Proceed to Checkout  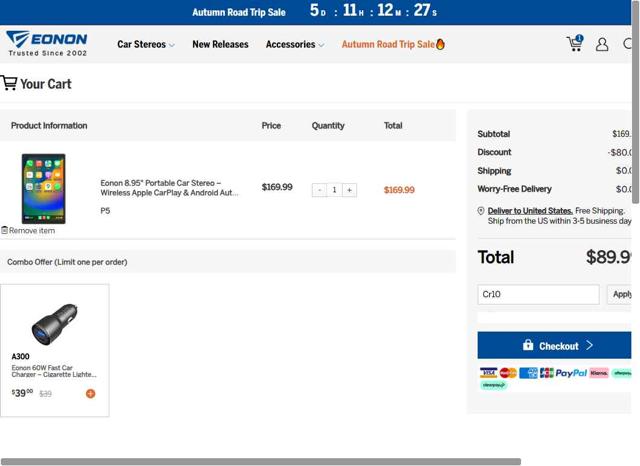(x=555, y=345)
